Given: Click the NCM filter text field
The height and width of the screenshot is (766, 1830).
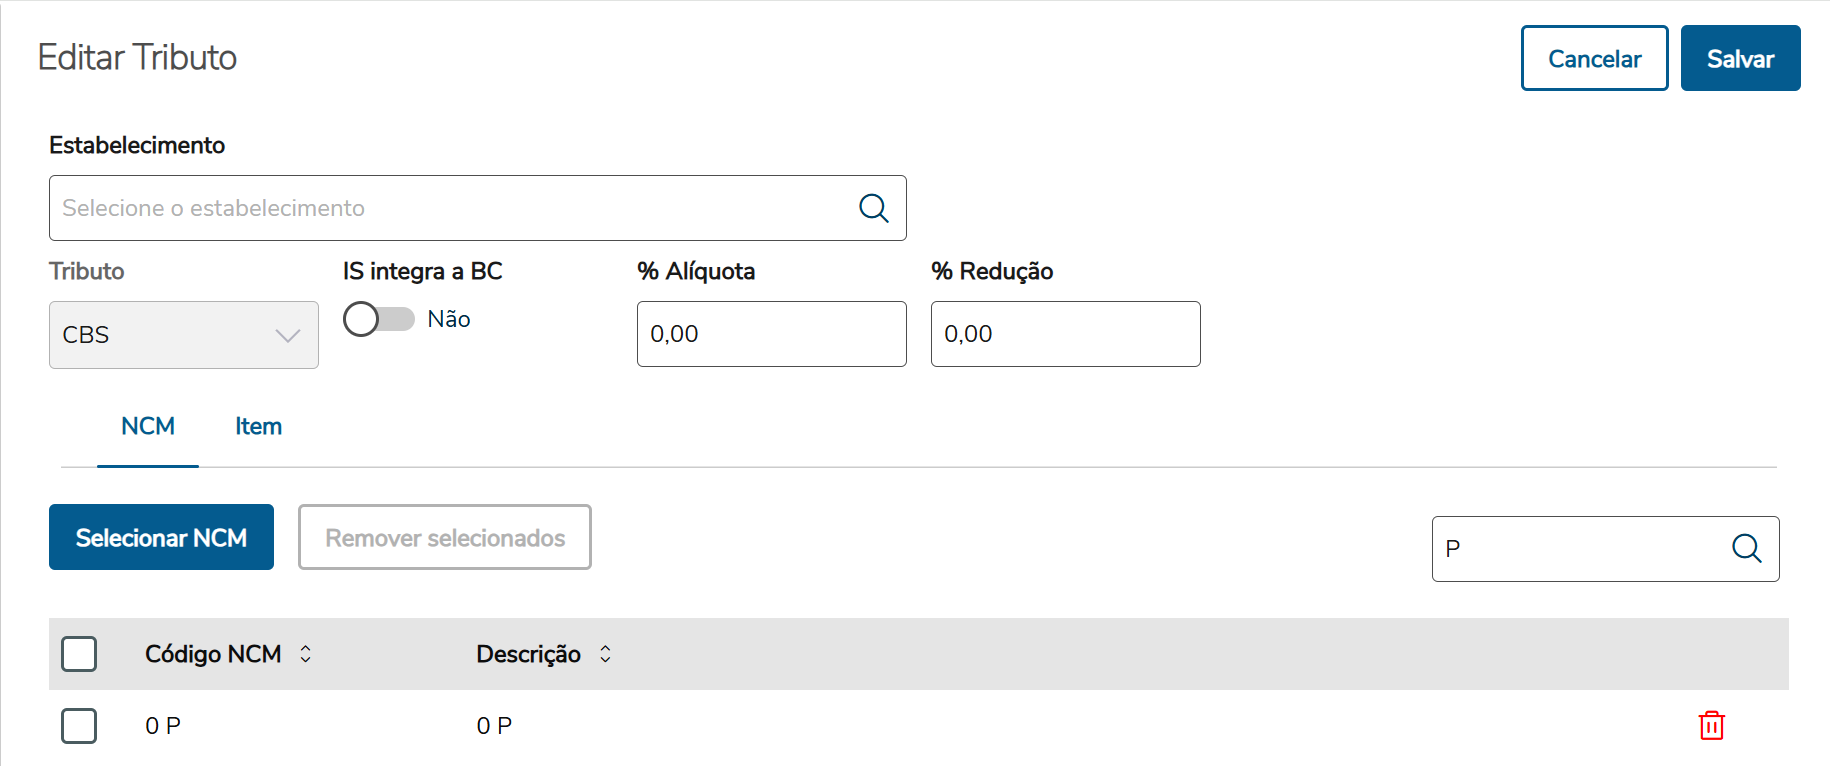Looking at the screenshot, I should click(x=1580, y=548).
